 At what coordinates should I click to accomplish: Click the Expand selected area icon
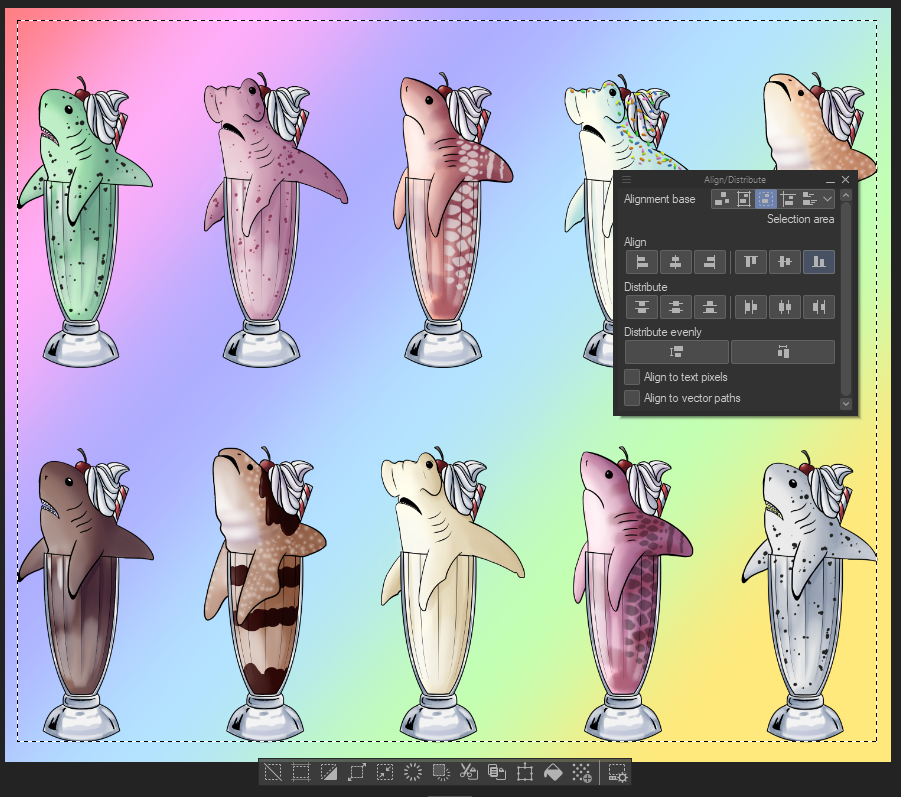click(x=356, y=772)
